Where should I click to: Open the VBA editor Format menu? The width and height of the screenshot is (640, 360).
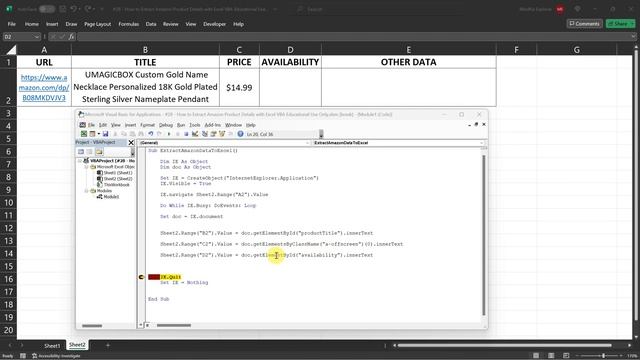coord(147,125)
